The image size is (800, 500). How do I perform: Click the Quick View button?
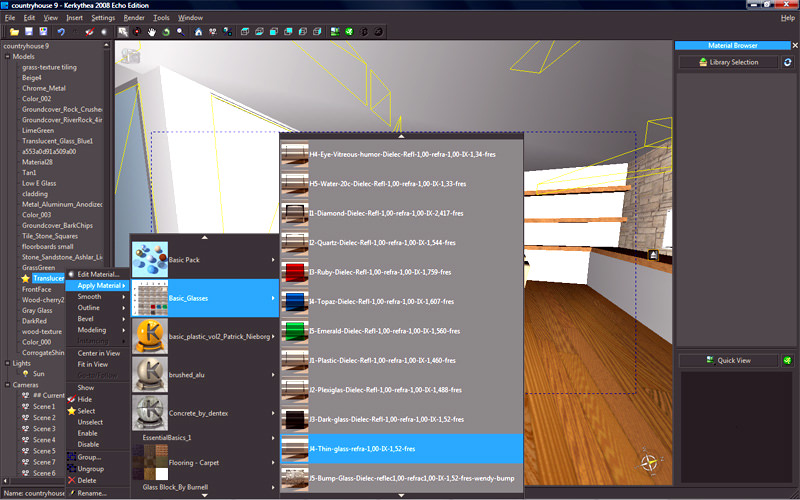[729, 360]
